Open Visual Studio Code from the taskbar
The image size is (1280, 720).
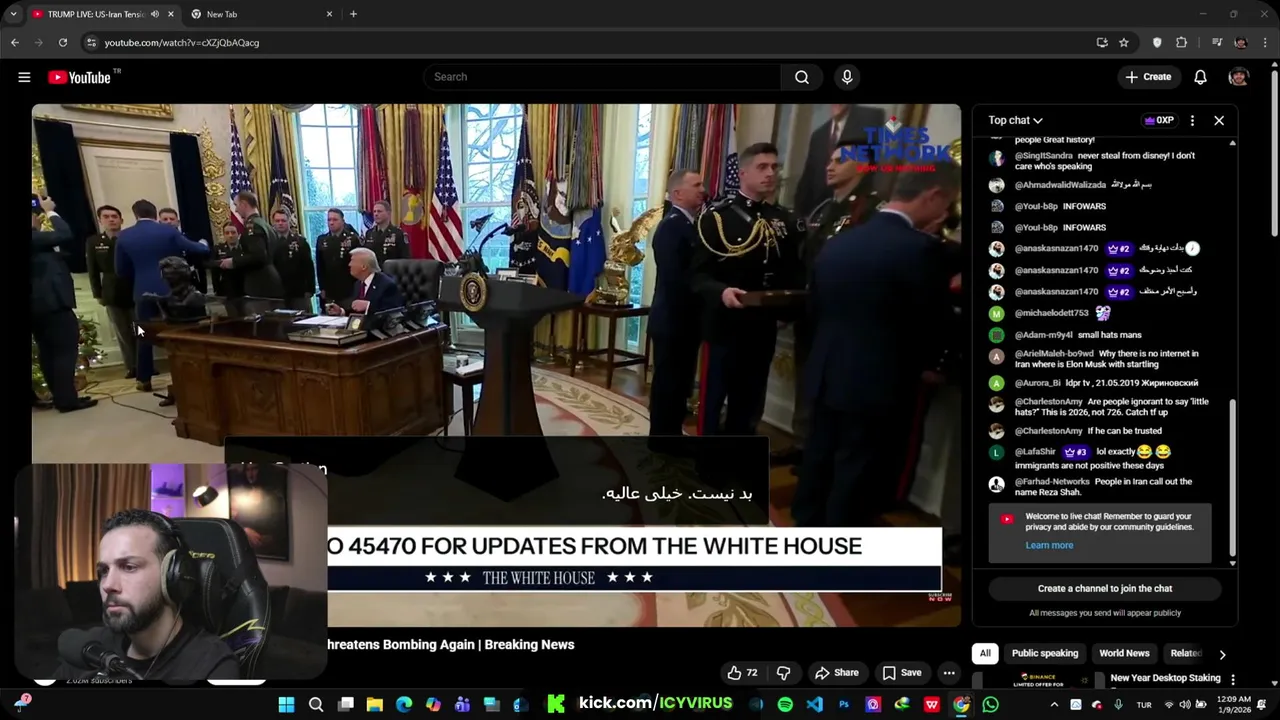tap(815, 705)
